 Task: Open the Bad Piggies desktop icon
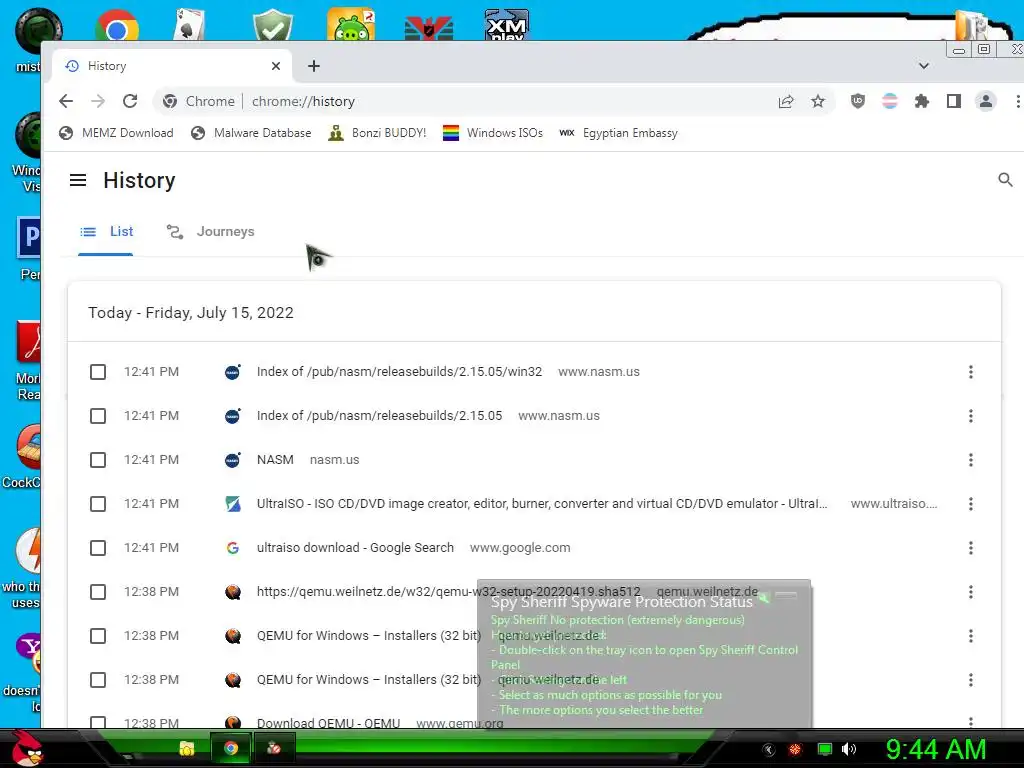click(351, 25)
